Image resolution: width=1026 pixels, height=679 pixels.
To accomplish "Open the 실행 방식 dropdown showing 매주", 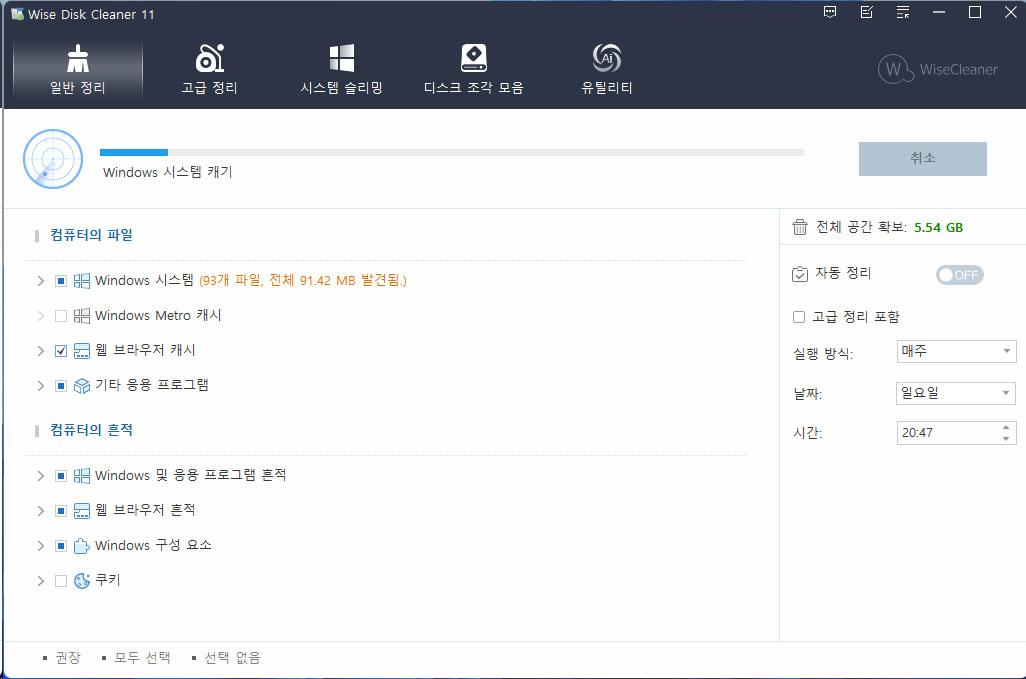I will click(x=956, y=351).
